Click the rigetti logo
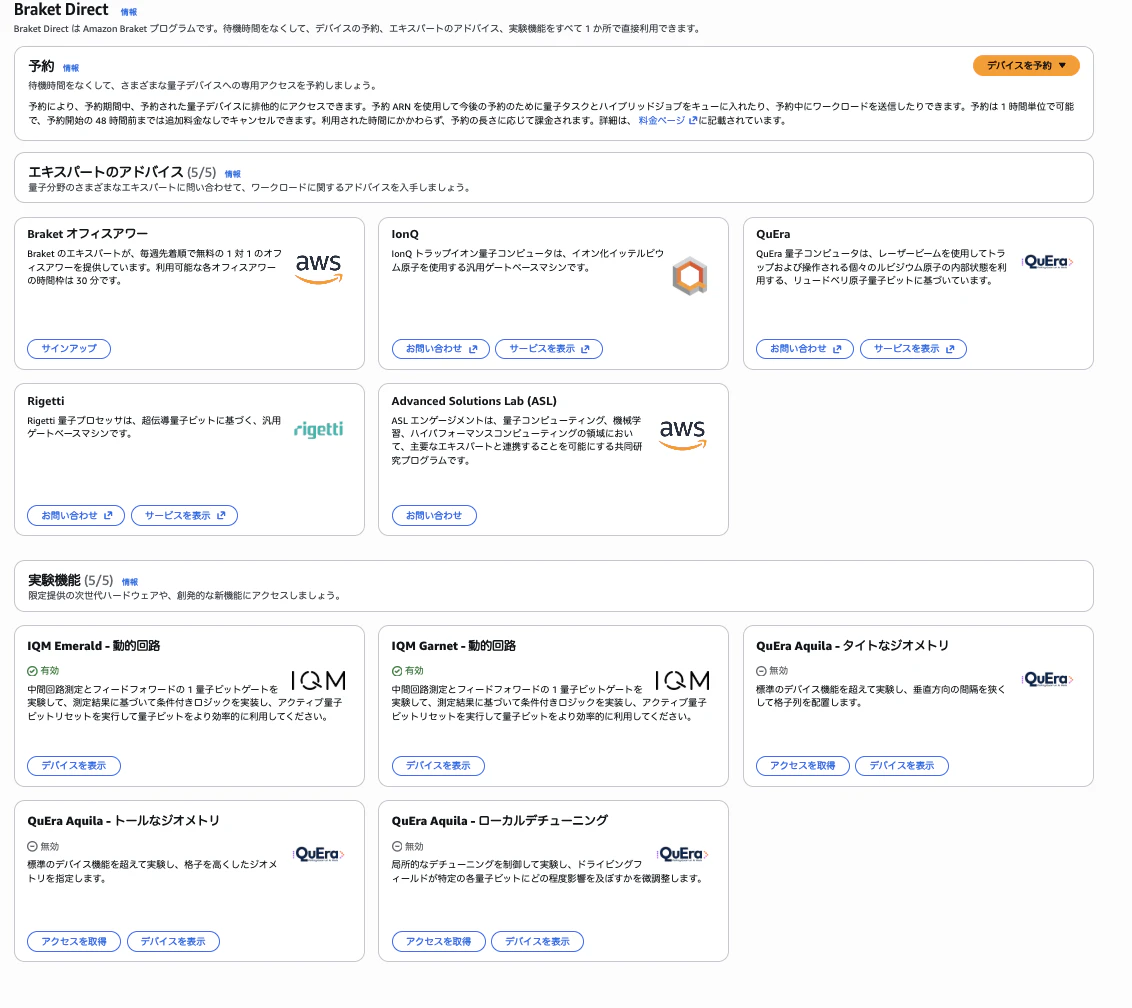This screenshot has height=1008, width=1132. pyautogui.click(x=318, y=430)
